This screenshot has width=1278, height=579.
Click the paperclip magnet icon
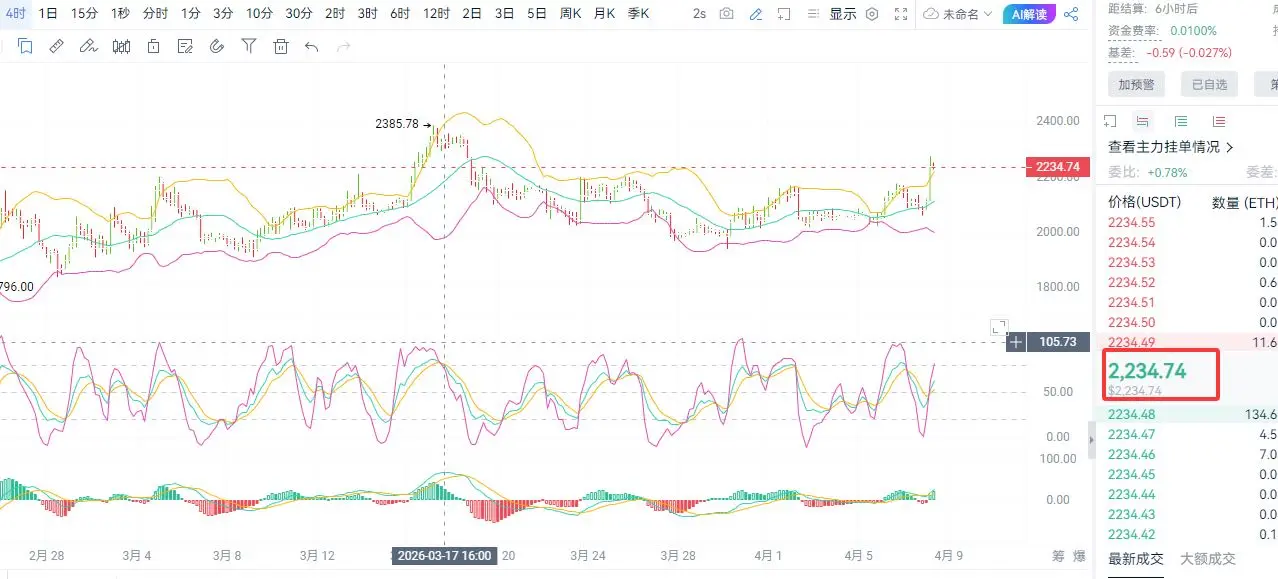tap(217, 46)
